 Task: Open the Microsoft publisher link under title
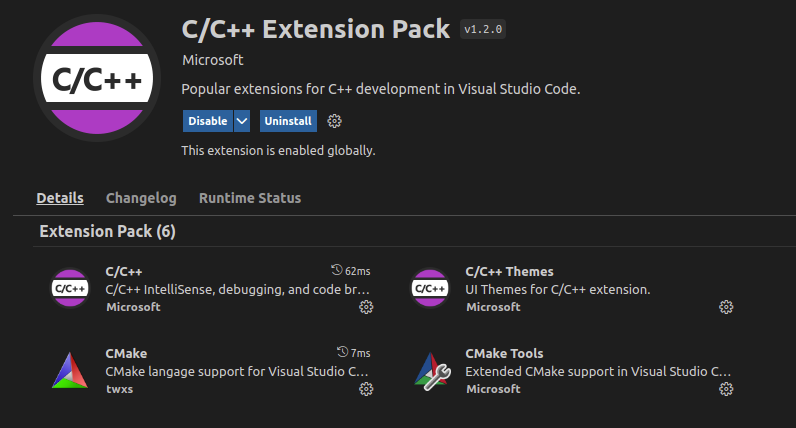213,60
